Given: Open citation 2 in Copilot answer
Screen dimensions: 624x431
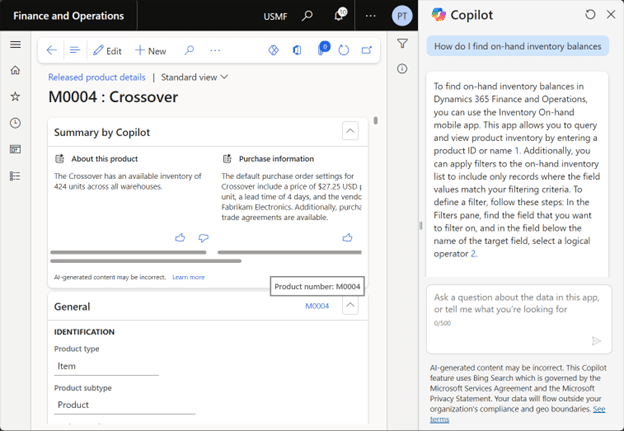Looking at the screenshot, I should point(473,254).
